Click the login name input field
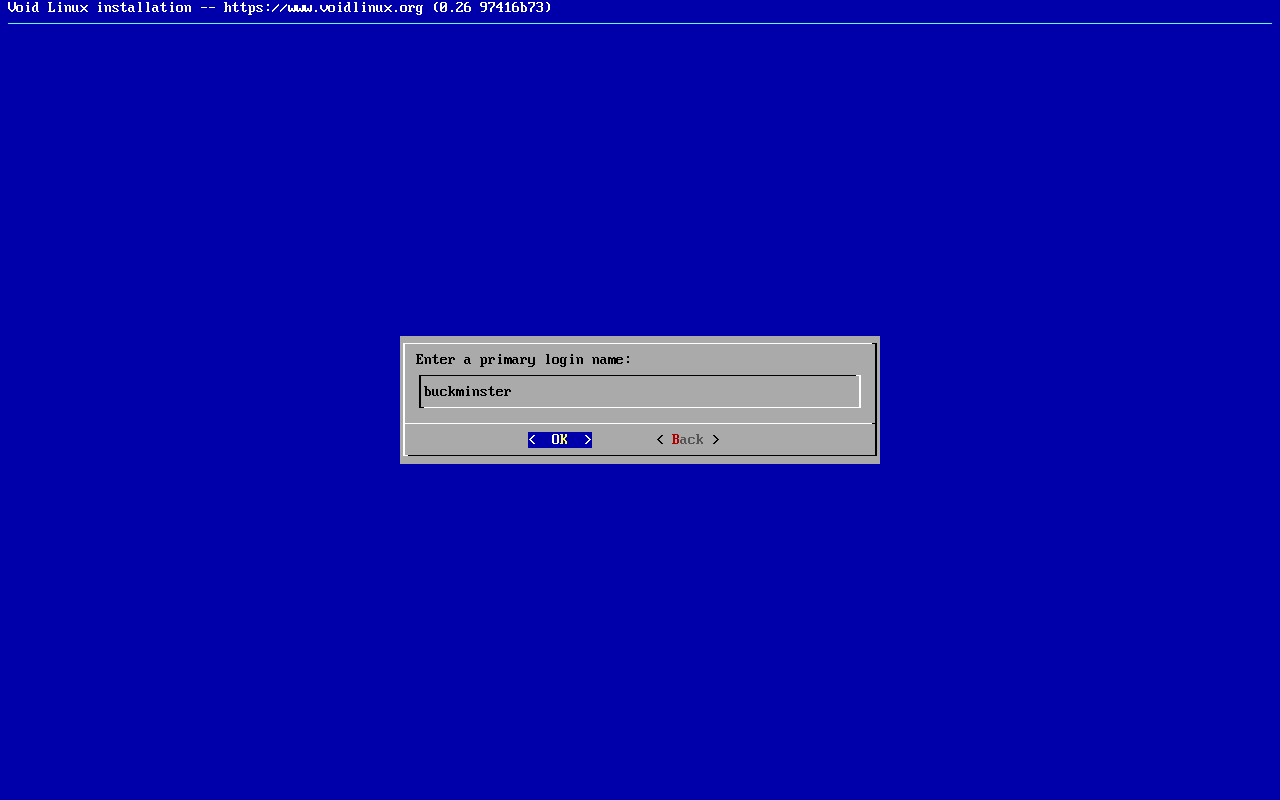The height and width of the screenshot is (800, 1280). coord(640,392)
